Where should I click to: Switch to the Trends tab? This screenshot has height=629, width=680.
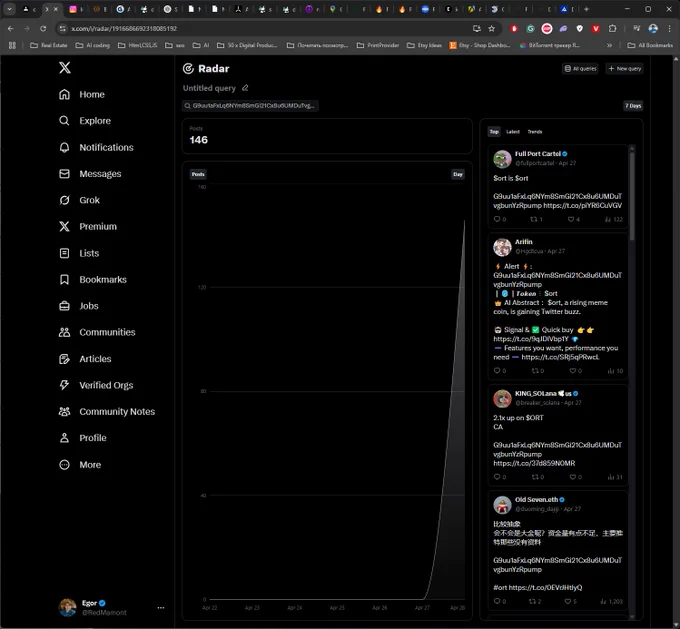535,132
